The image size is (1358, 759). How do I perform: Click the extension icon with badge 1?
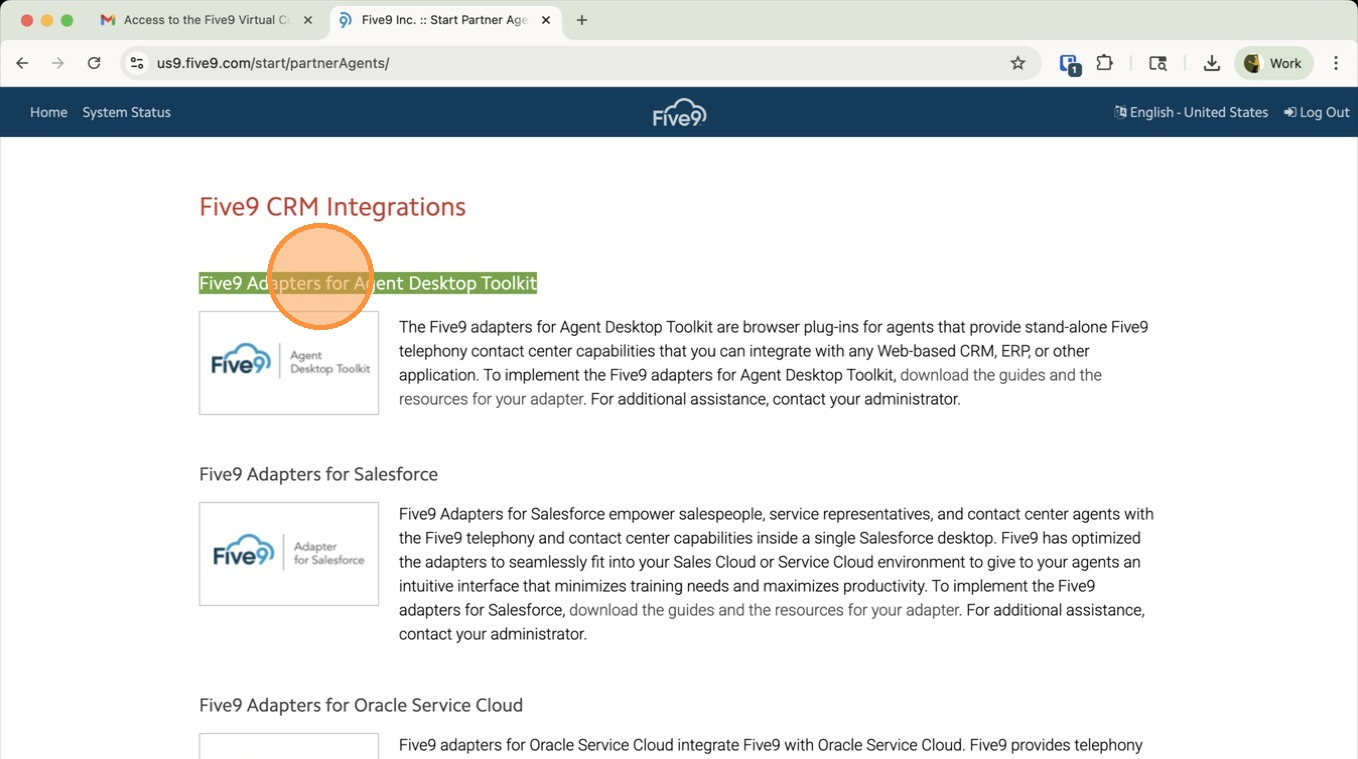[x=1069, y=64]
